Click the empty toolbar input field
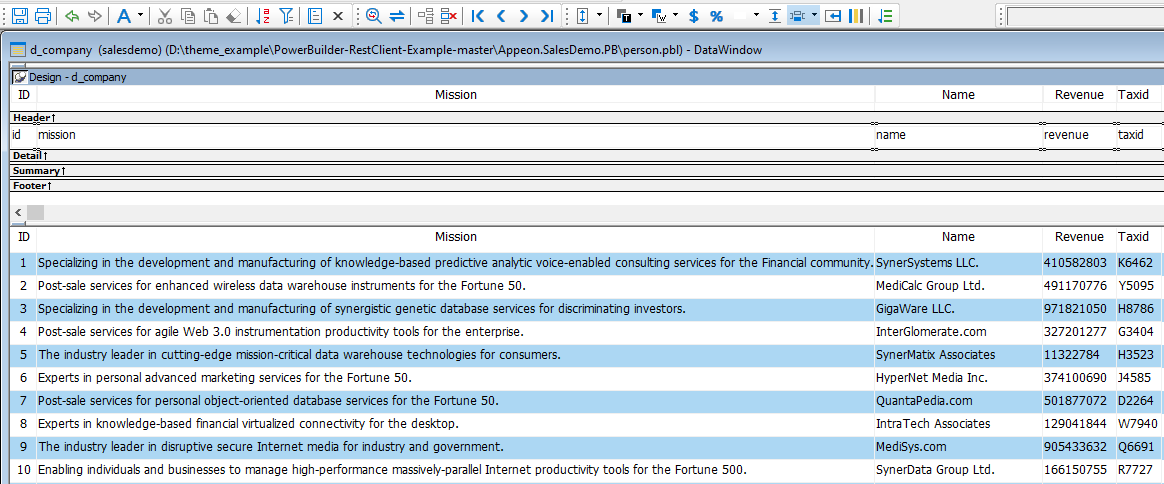1164x484 pixels. [1084, 16]
